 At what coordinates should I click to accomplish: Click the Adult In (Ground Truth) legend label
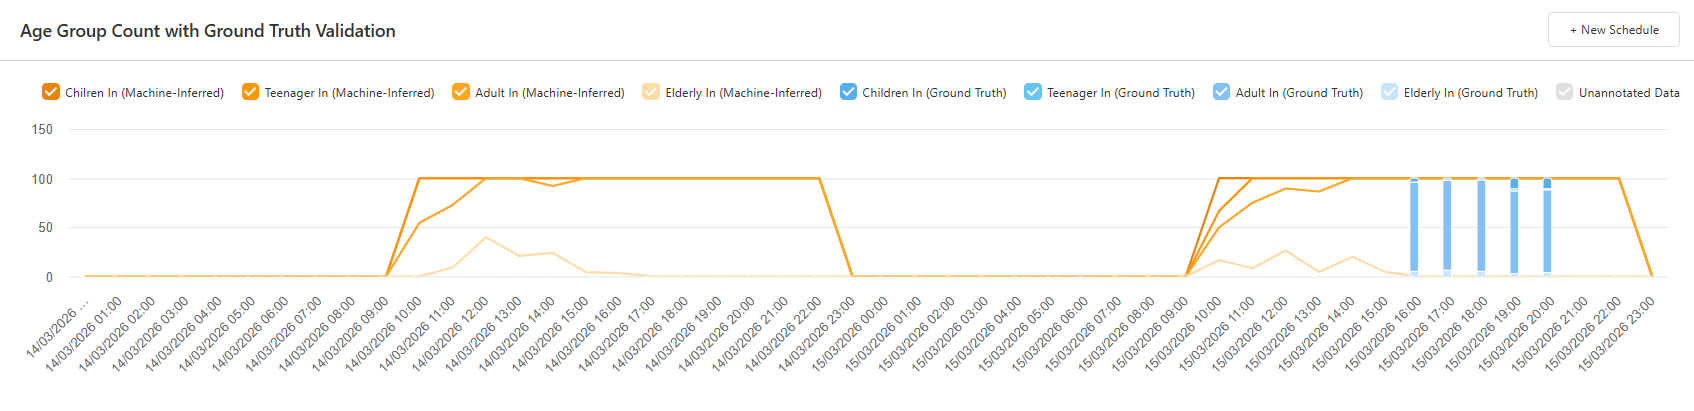[1299, 93]
